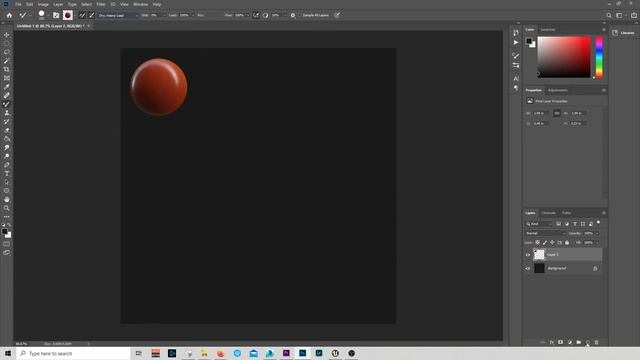Viewport: 640px width, 360px height.
Task: Click the search icon at the top right
Action: [609, 15]
